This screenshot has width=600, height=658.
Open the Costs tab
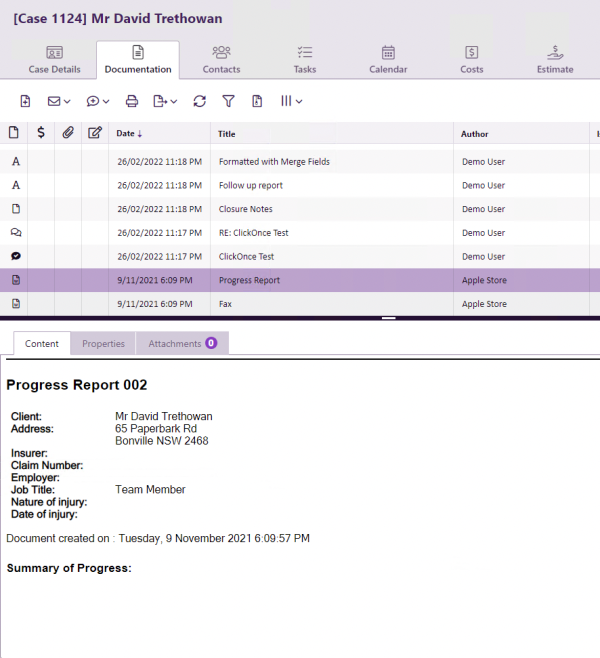click(x=472, y=60)
